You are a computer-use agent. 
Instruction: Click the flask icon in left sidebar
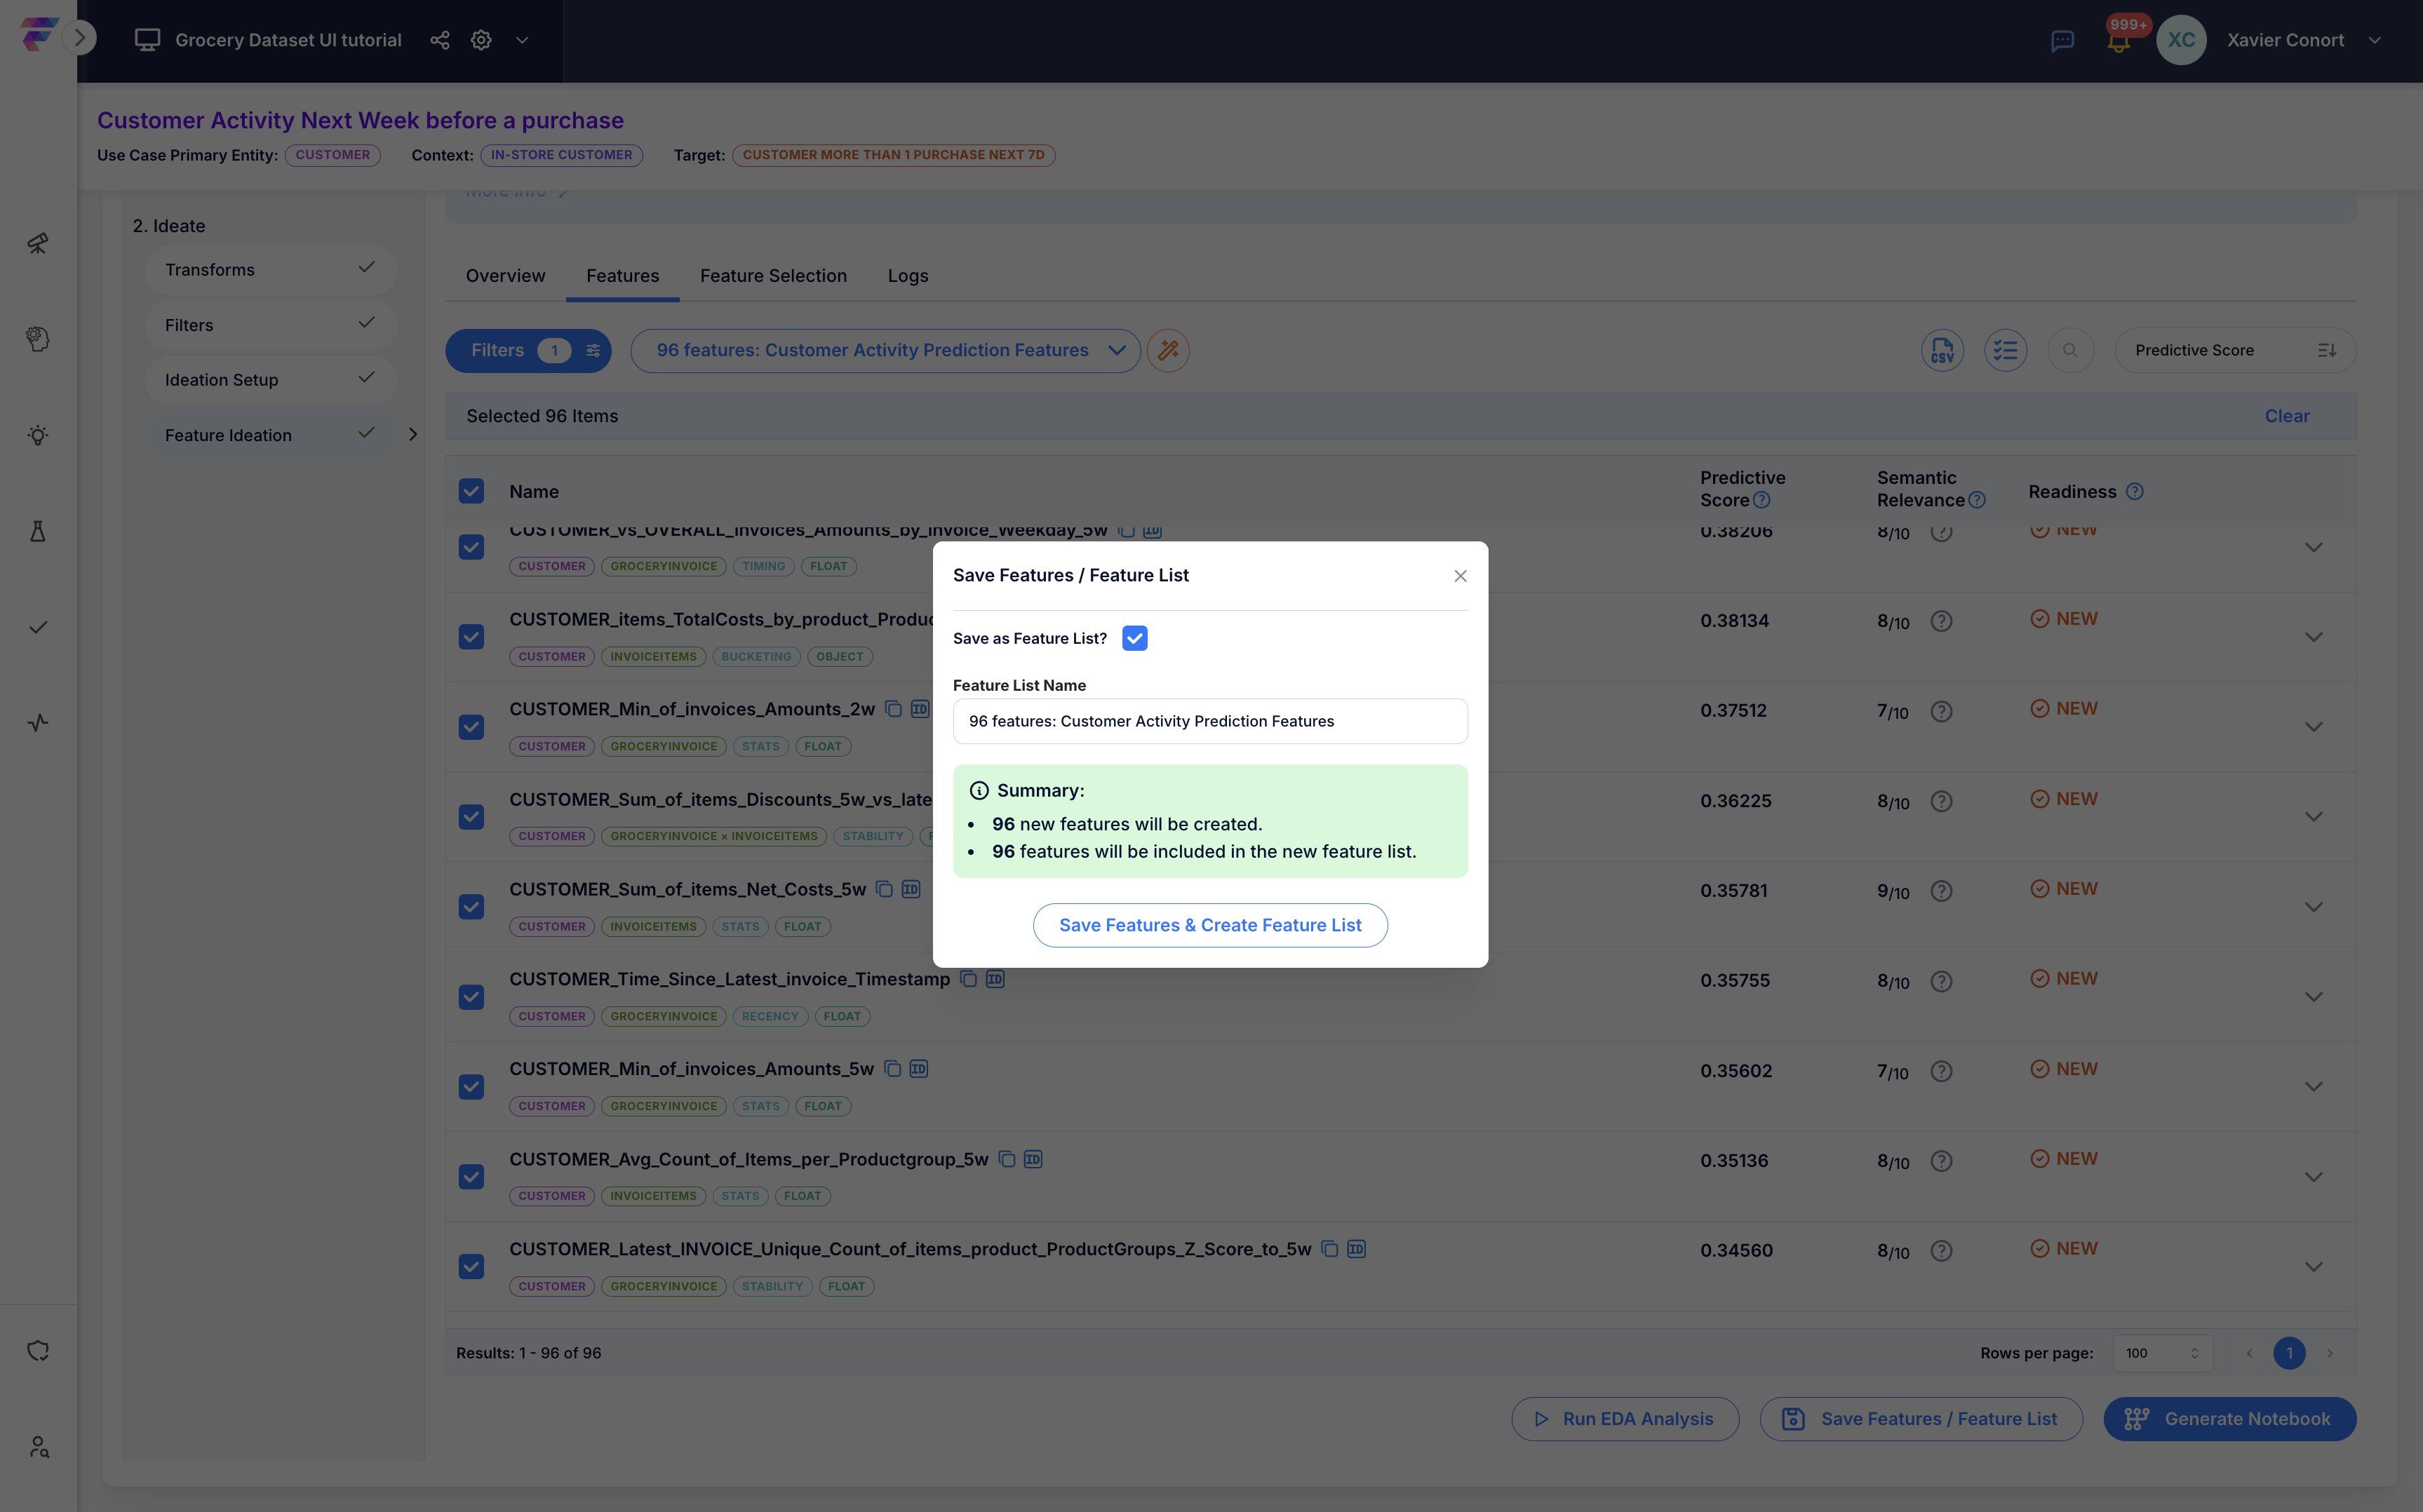click(x=38, y=531)
